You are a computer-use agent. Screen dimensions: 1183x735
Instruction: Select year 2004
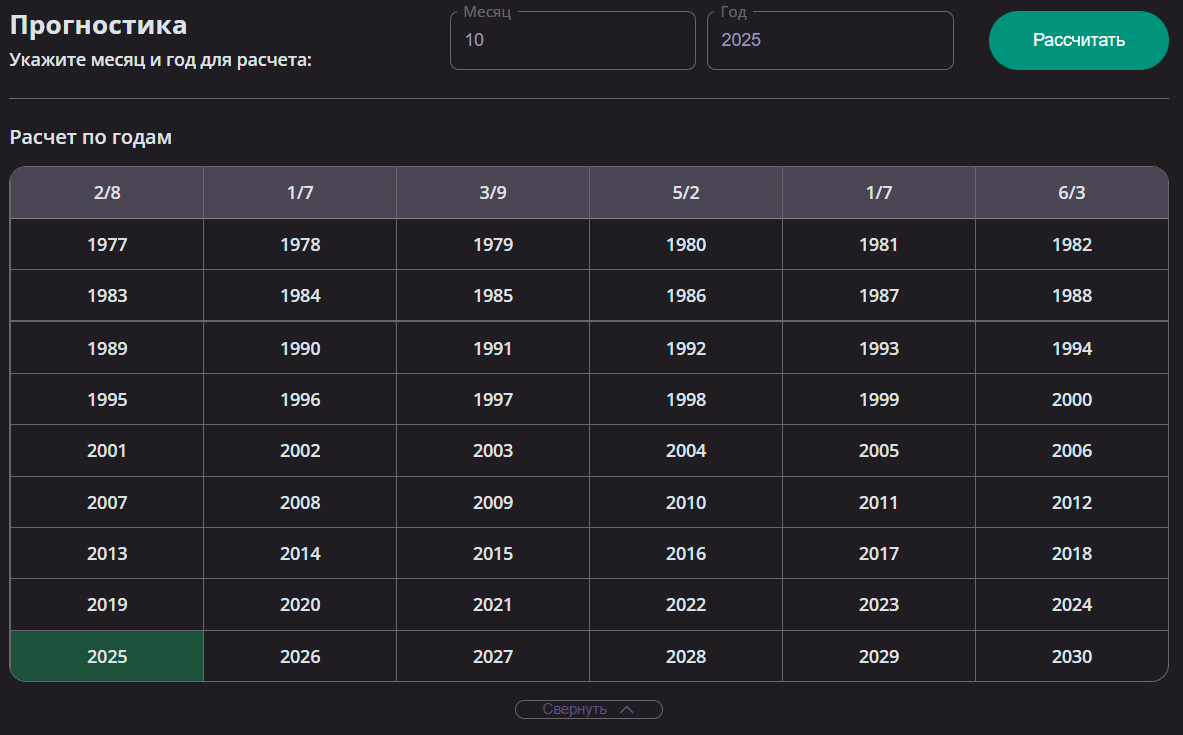686,451
